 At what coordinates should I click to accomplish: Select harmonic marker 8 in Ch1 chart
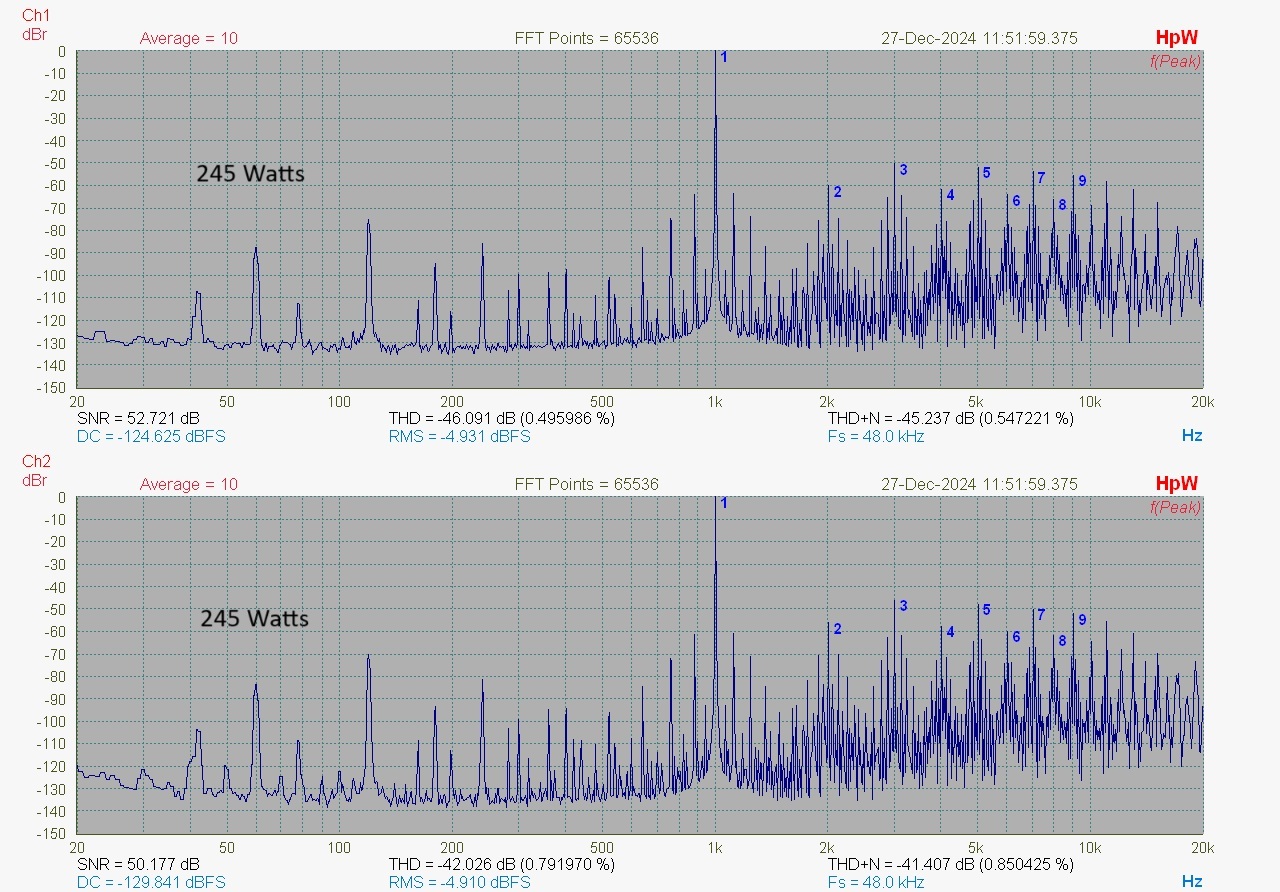[x=1062, y=205]
